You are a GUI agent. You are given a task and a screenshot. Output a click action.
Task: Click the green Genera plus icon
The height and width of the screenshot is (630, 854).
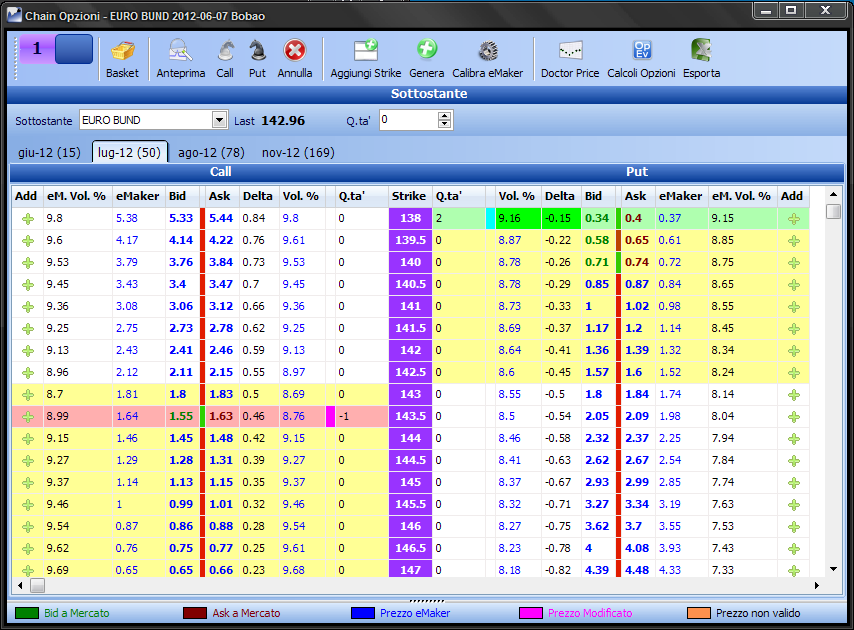pyautogui.click(x=426, y=50)
